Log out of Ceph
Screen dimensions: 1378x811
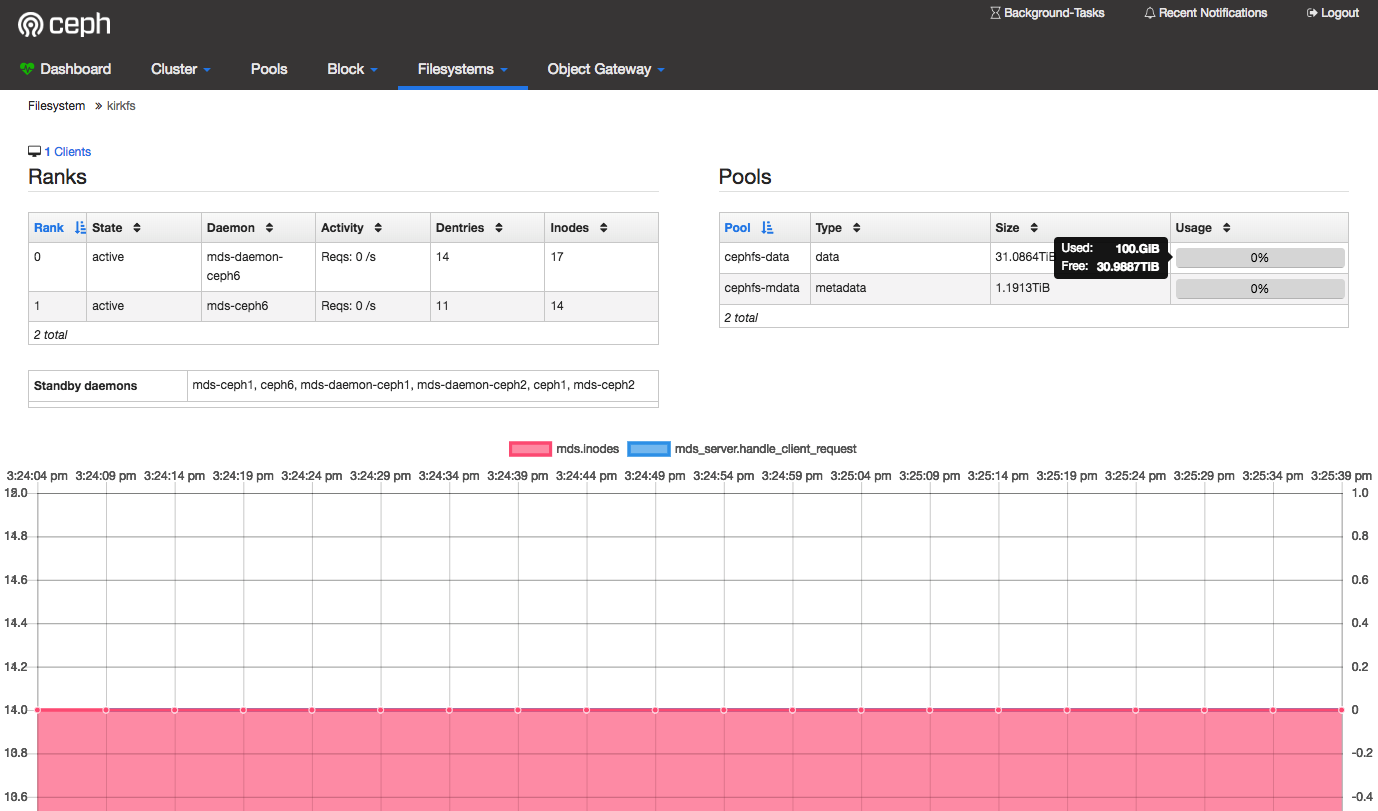click(x=1333, y=13)
